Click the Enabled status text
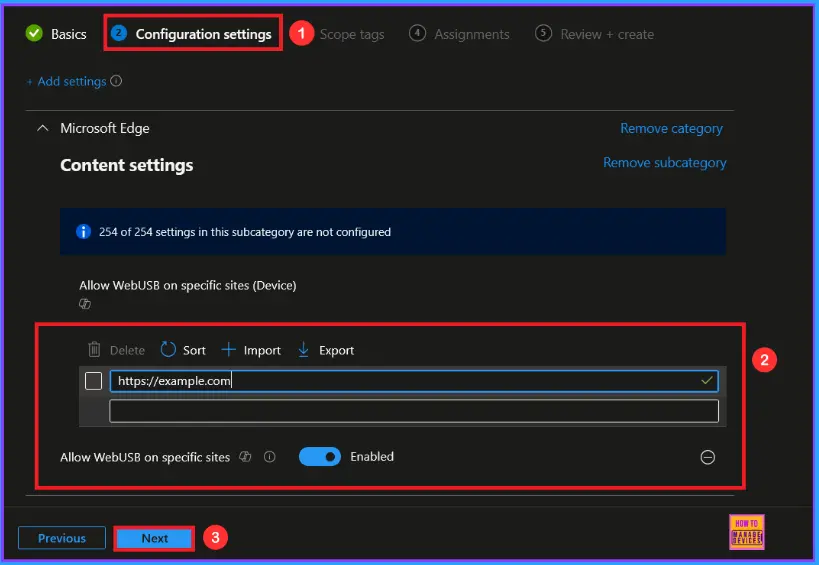 point(372,457)
